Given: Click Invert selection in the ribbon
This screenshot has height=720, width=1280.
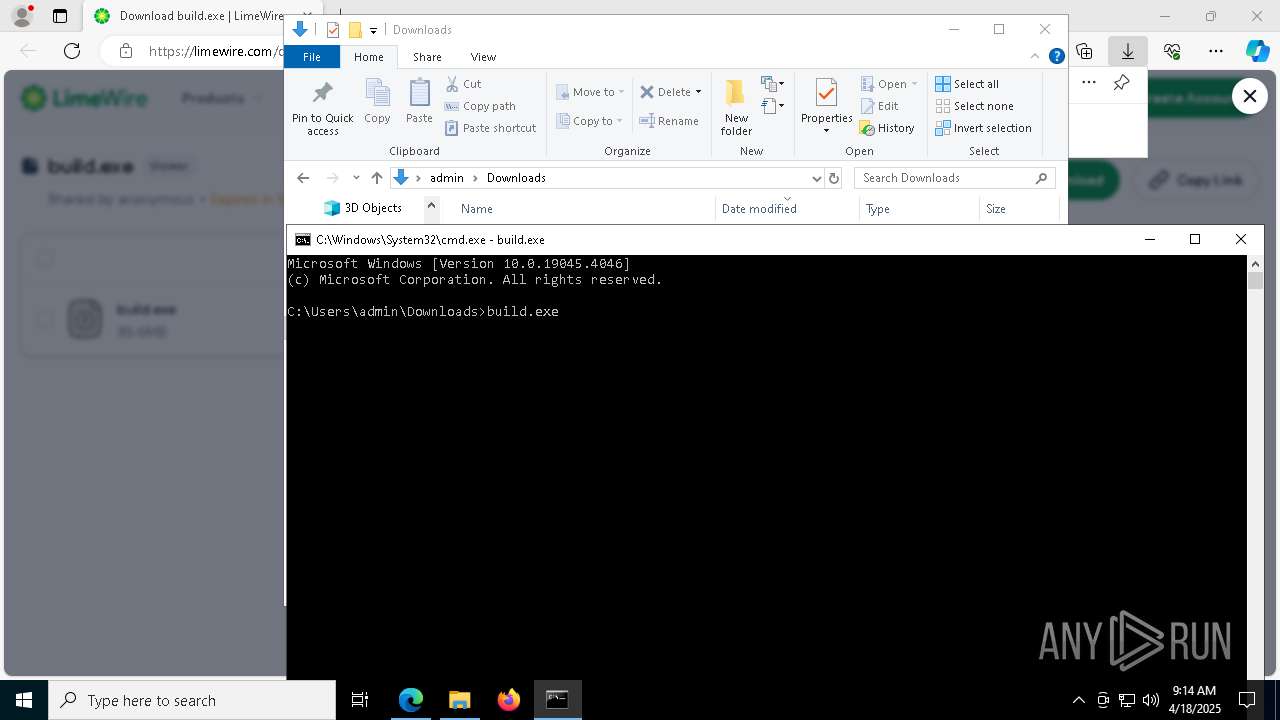Looking at the screenshot, I should tap(983, 128).
